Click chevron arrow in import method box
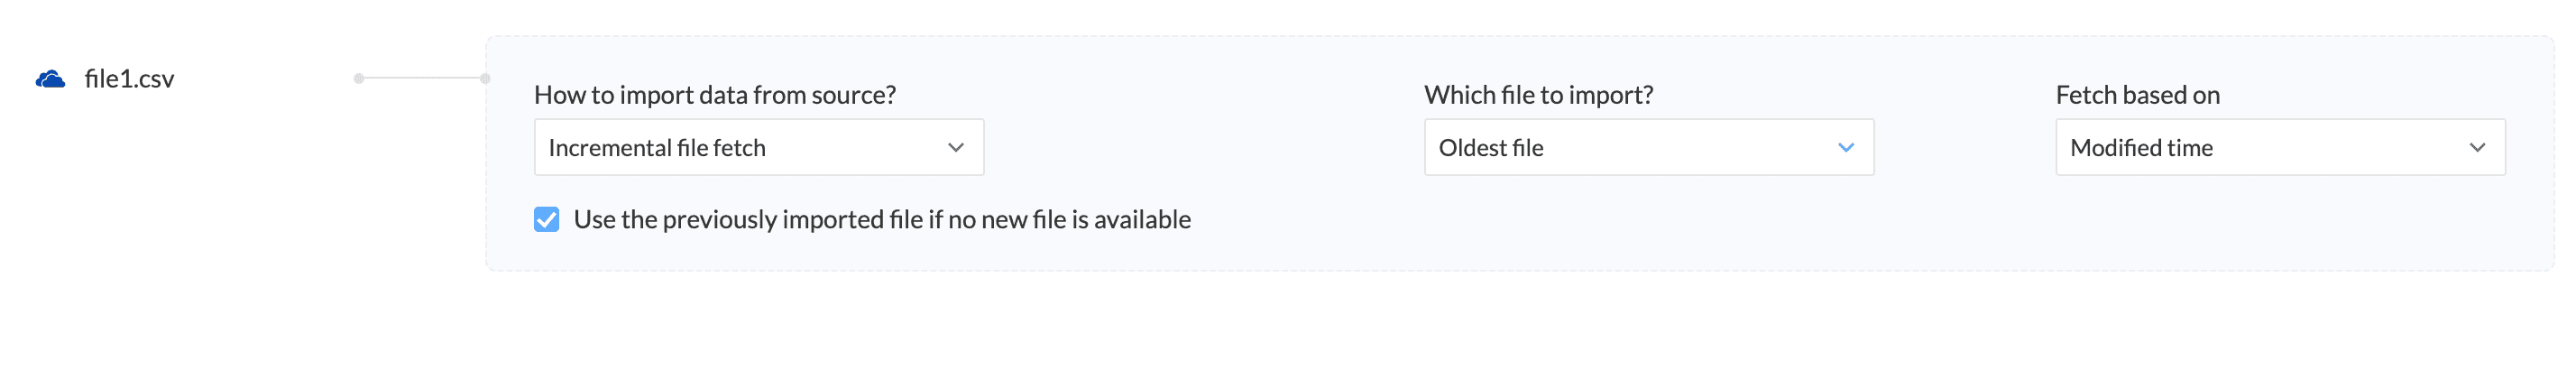The image size is (2576, 370). (x=955, y=148)
